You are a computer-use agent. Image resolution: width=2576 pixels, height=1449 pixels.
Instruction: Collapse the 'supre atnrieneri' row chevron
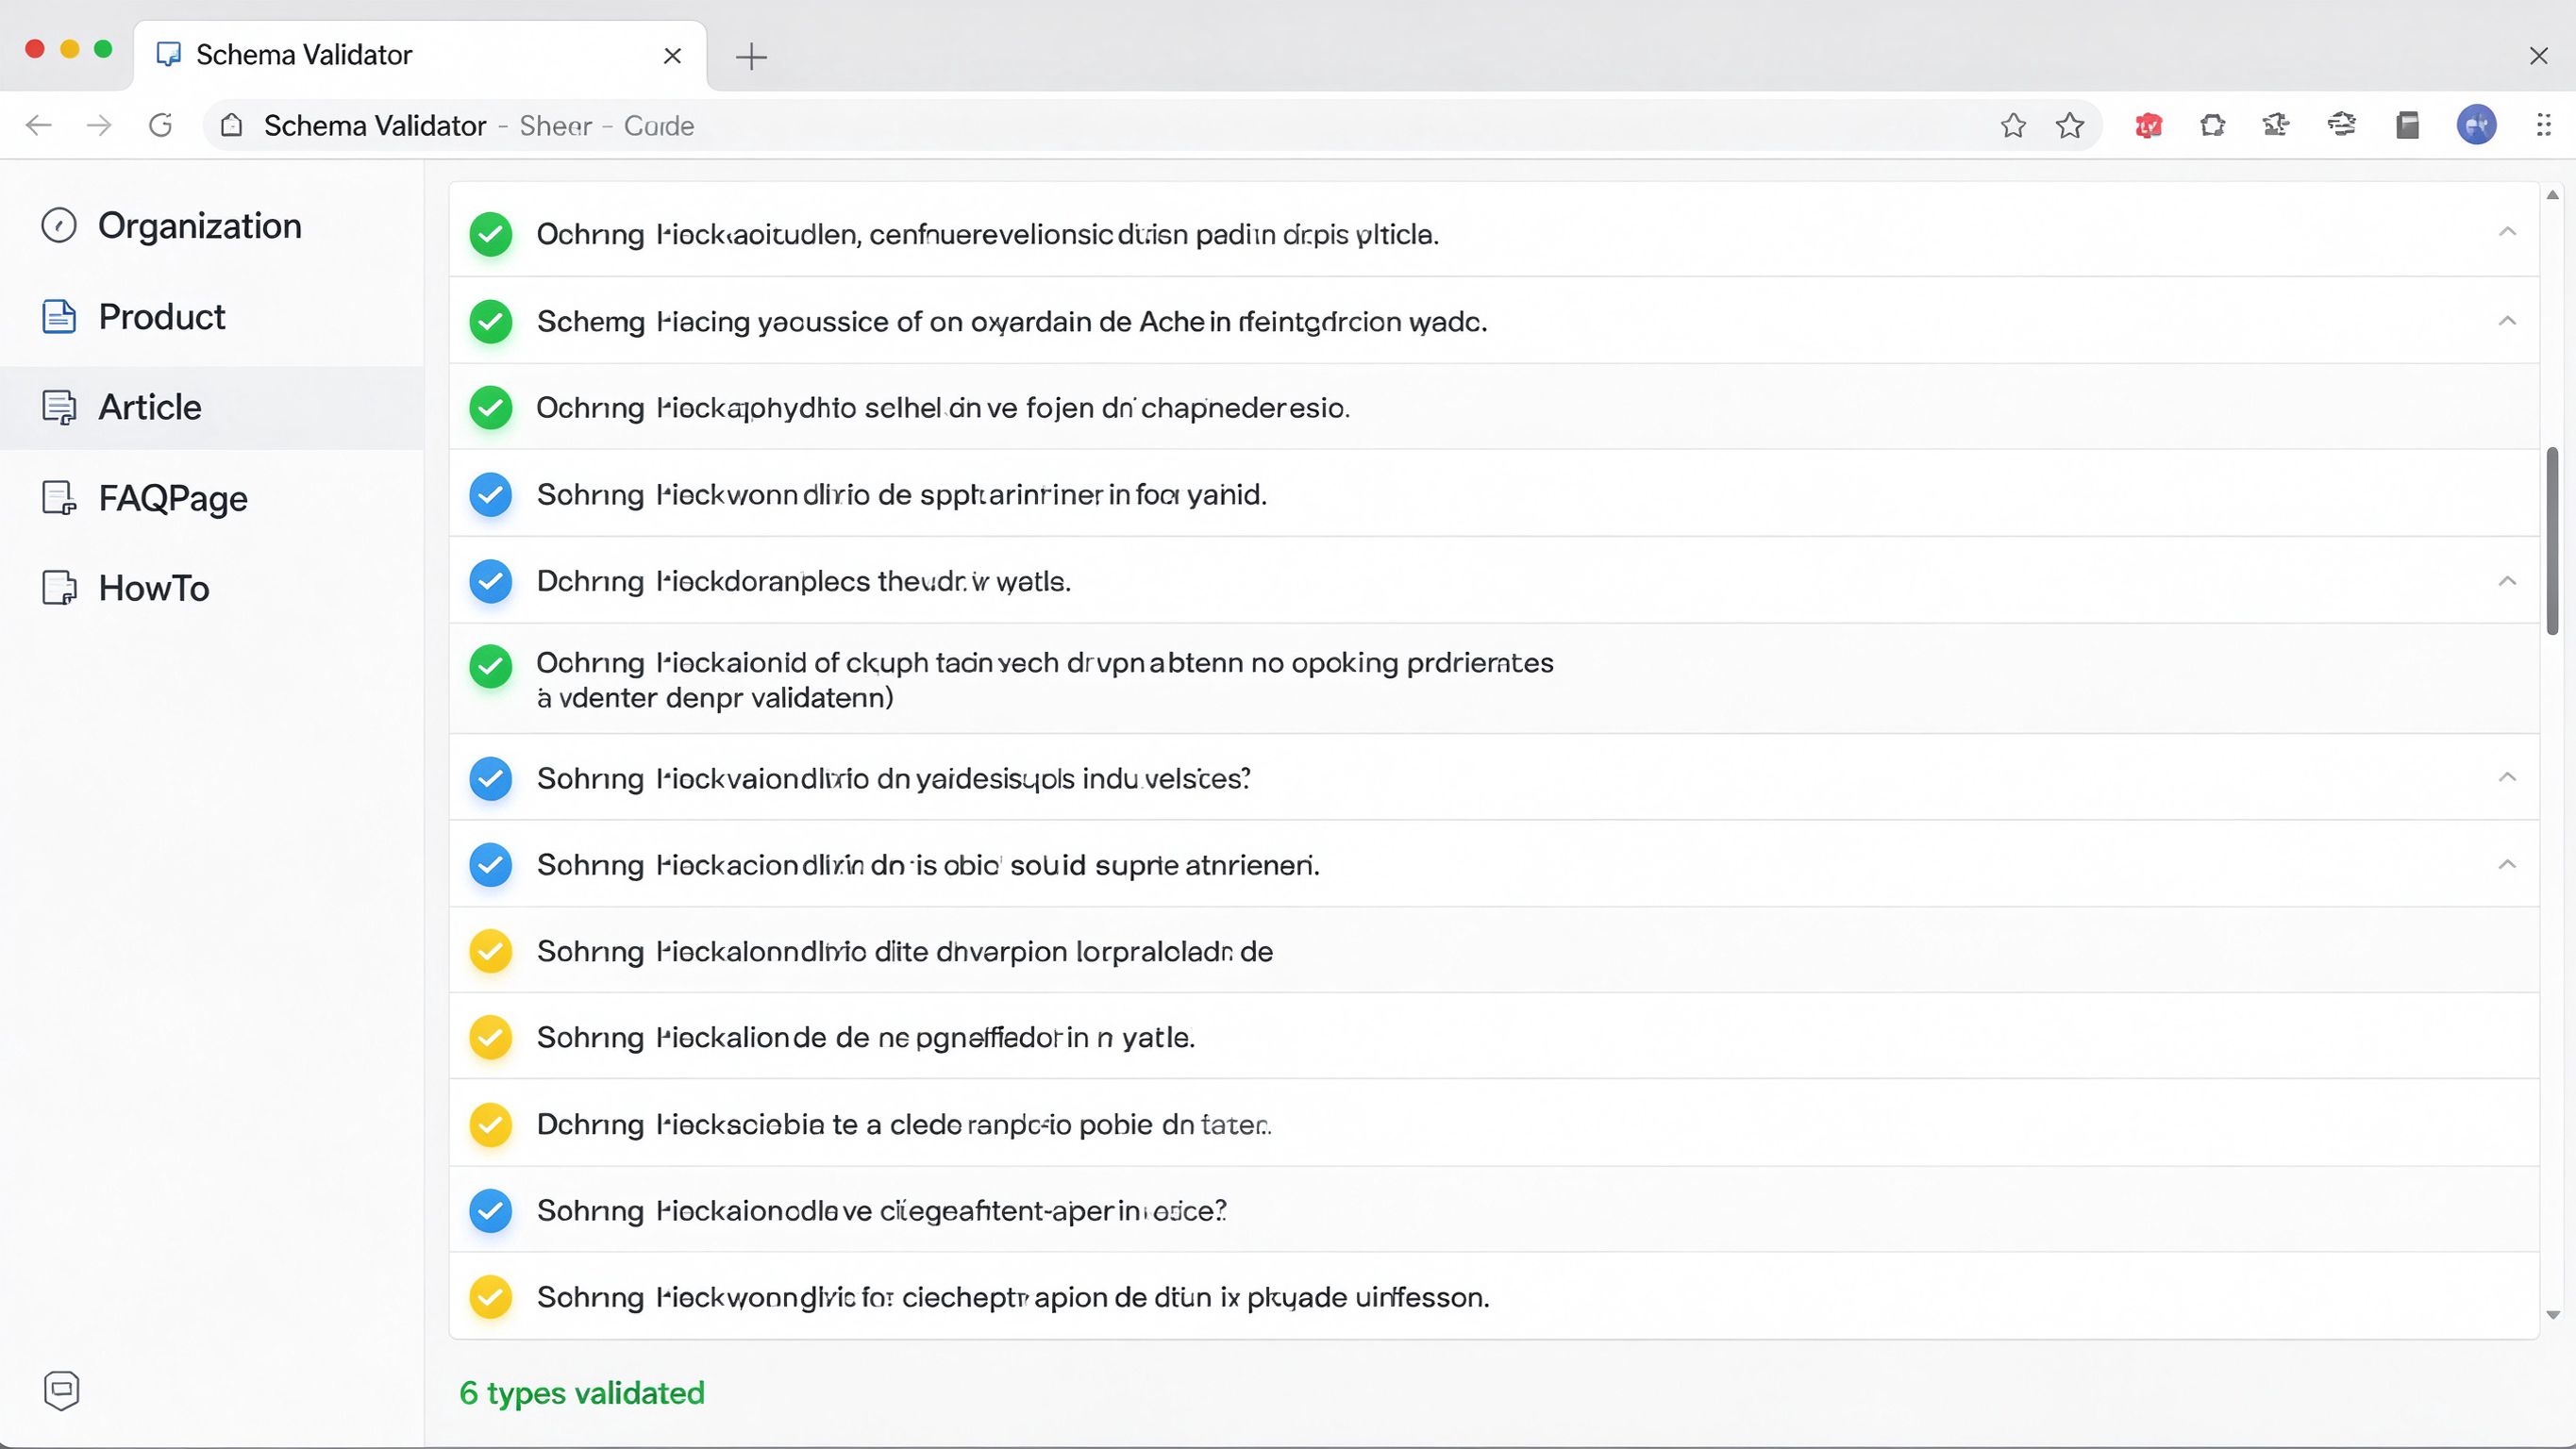[2507, 864]
